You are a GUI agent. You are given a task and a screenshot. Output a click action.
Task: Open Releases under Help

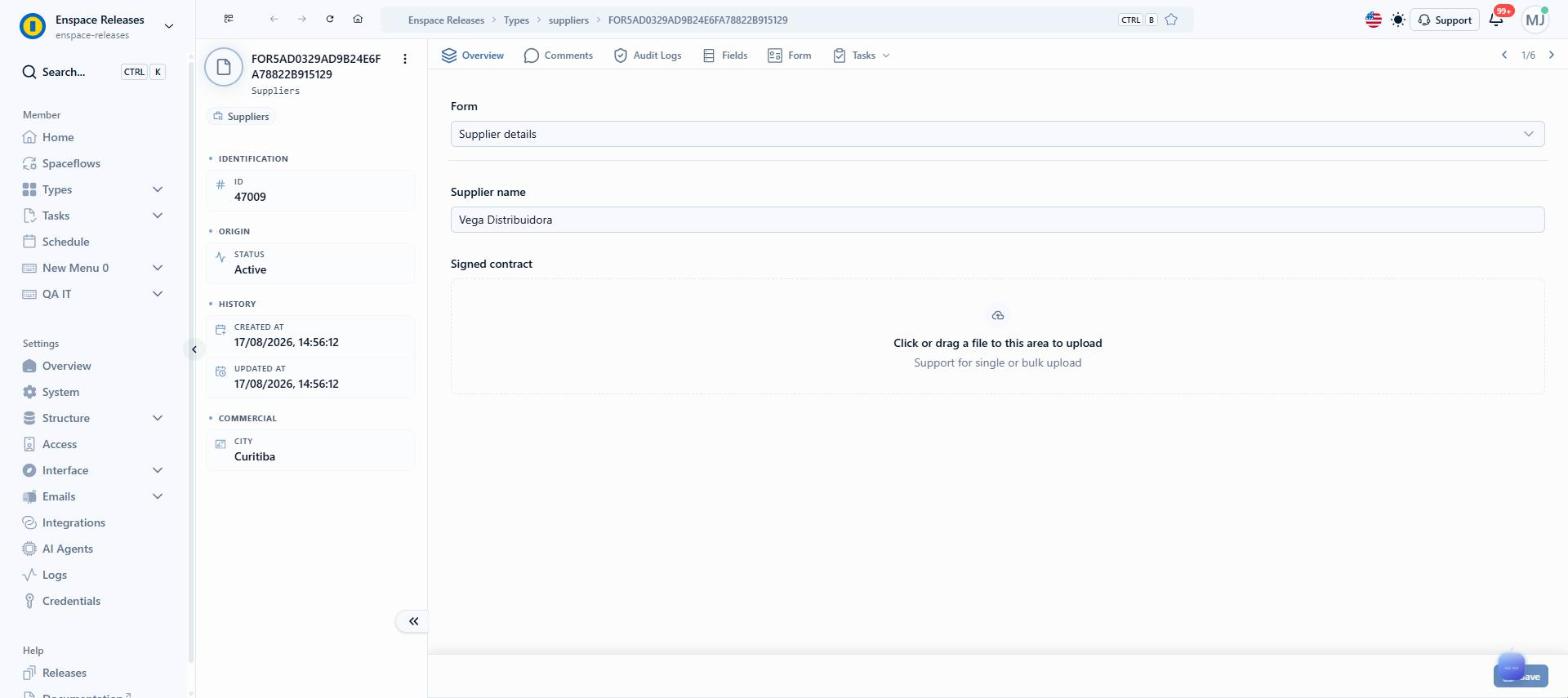pyautogui.click(x=64, y=673)
